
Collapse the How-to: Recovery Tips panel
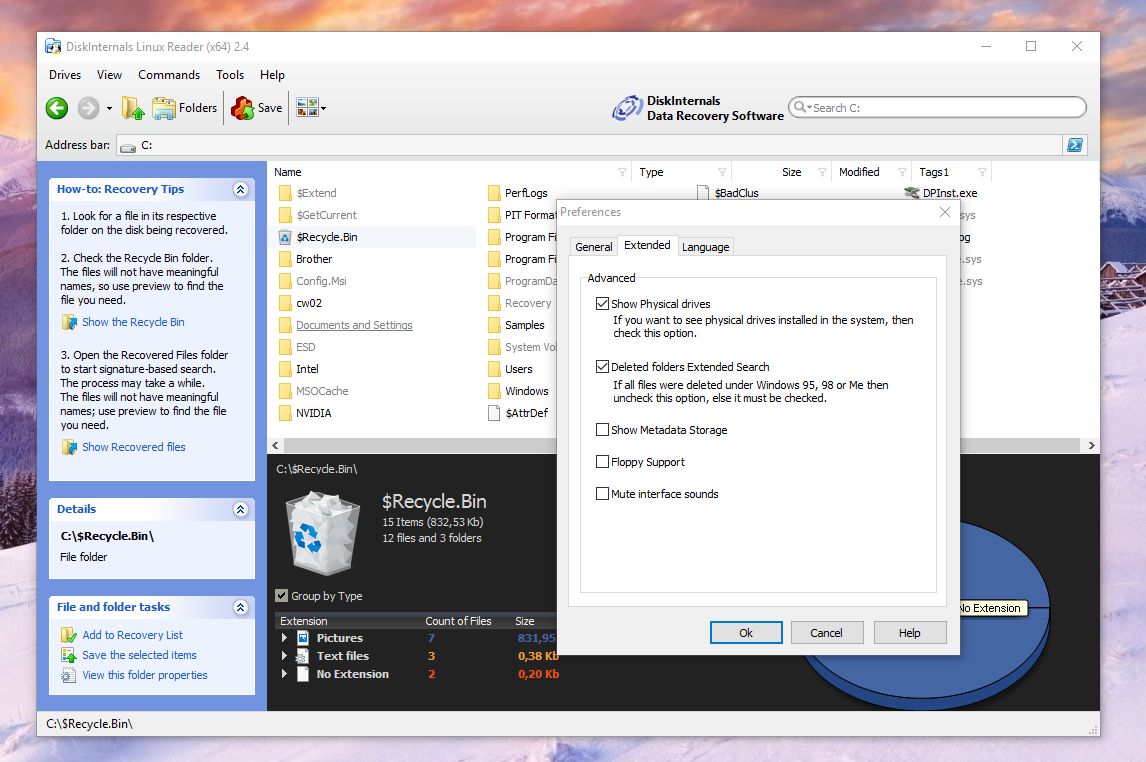pyautogui.click(x=240, y=189)
